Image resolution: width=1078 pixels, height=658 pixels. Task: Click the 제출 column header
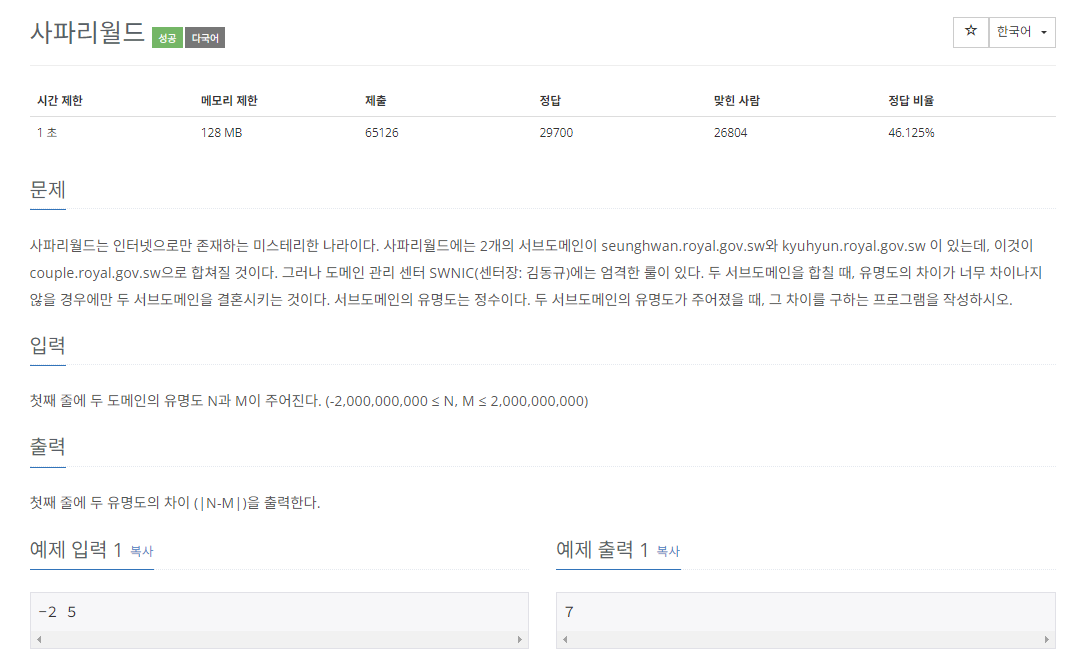[x=375, y=100]
